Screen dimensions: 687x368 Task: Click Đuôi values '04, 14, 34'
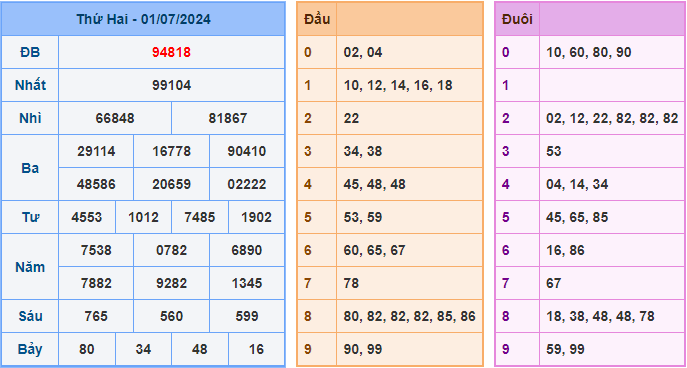(x=577, y=184)
